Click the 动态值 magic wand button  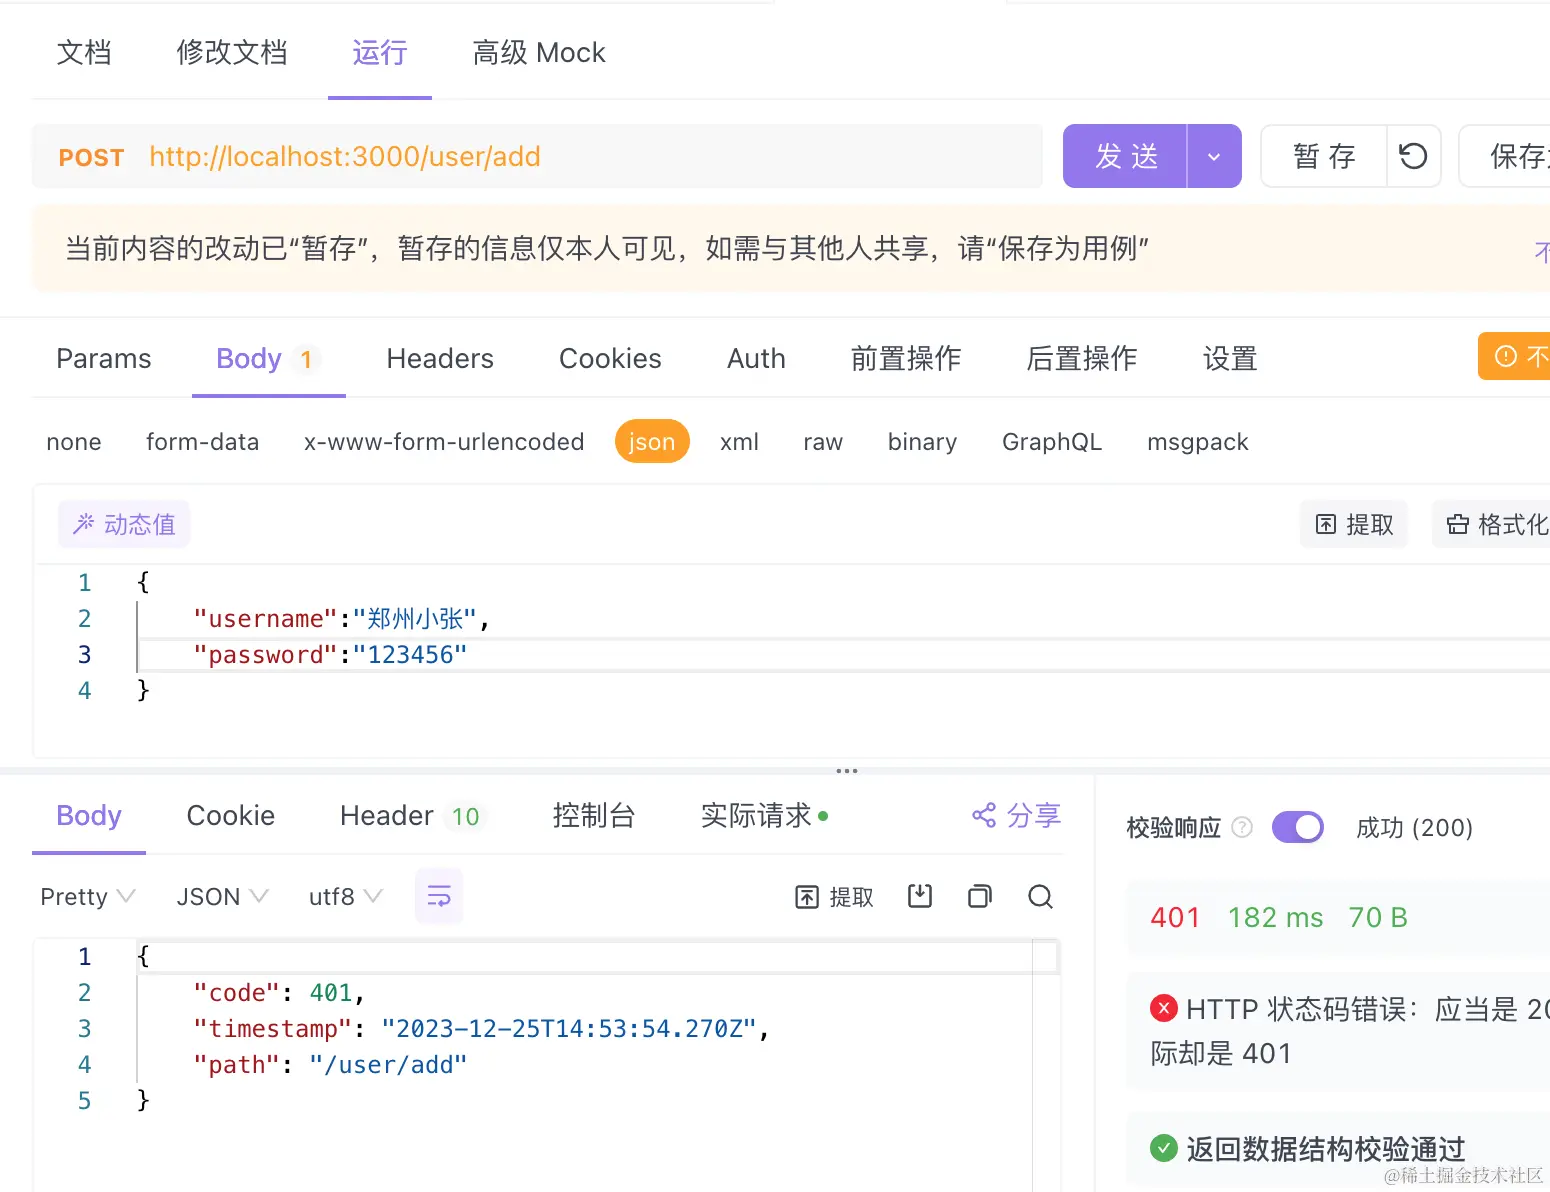(124, 525)
